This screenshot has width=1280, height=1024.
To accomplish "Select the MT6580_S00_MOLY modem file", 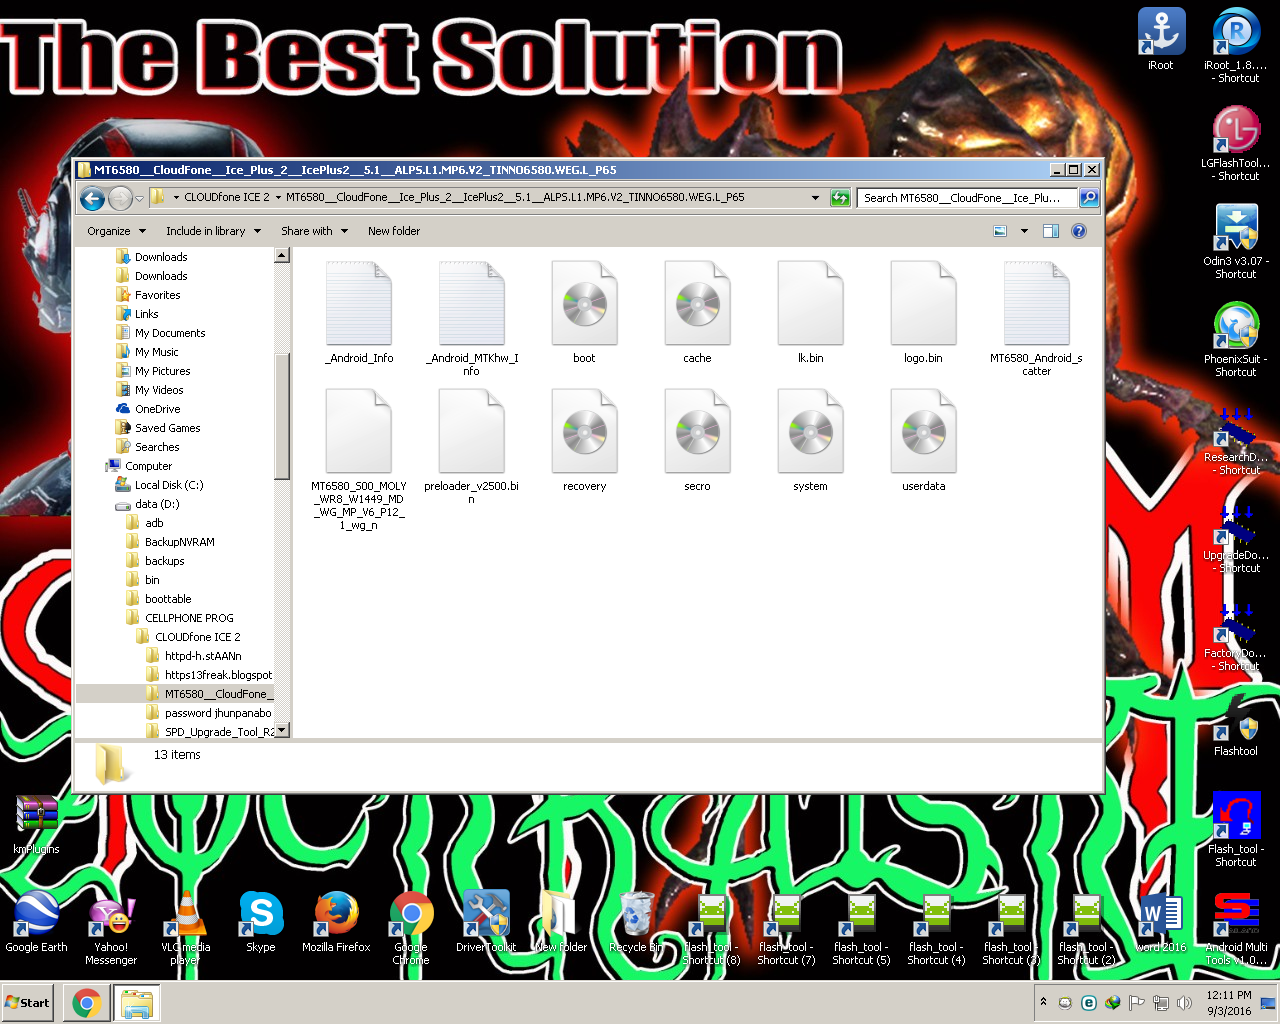I will [359, 460].
